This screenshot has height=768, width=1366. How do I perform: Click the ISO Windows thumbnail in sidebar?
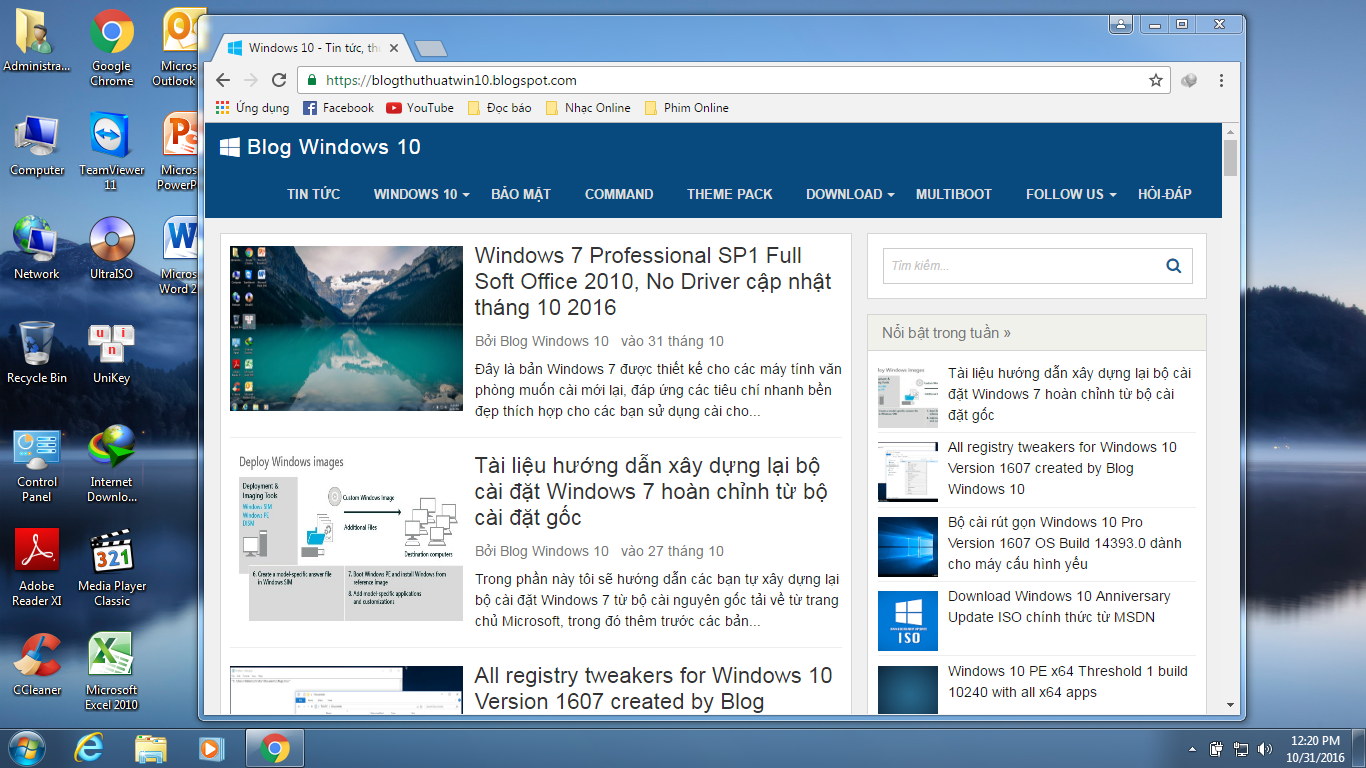908,621
